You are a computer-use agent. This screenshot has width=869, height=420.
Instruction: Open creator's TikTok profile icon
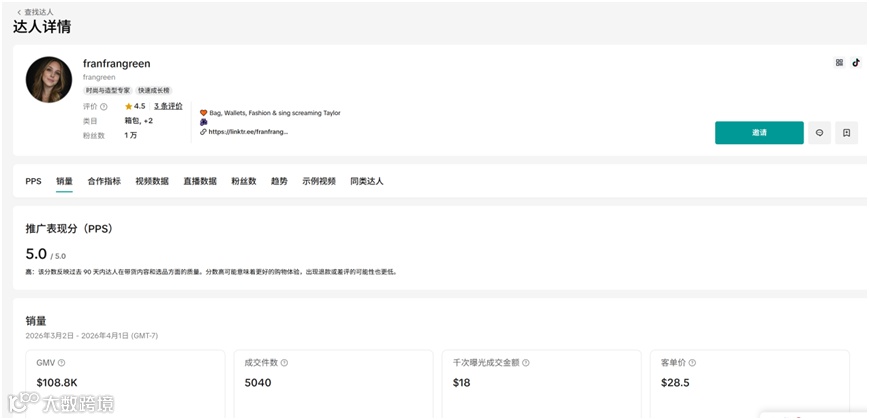coord(856,63)
